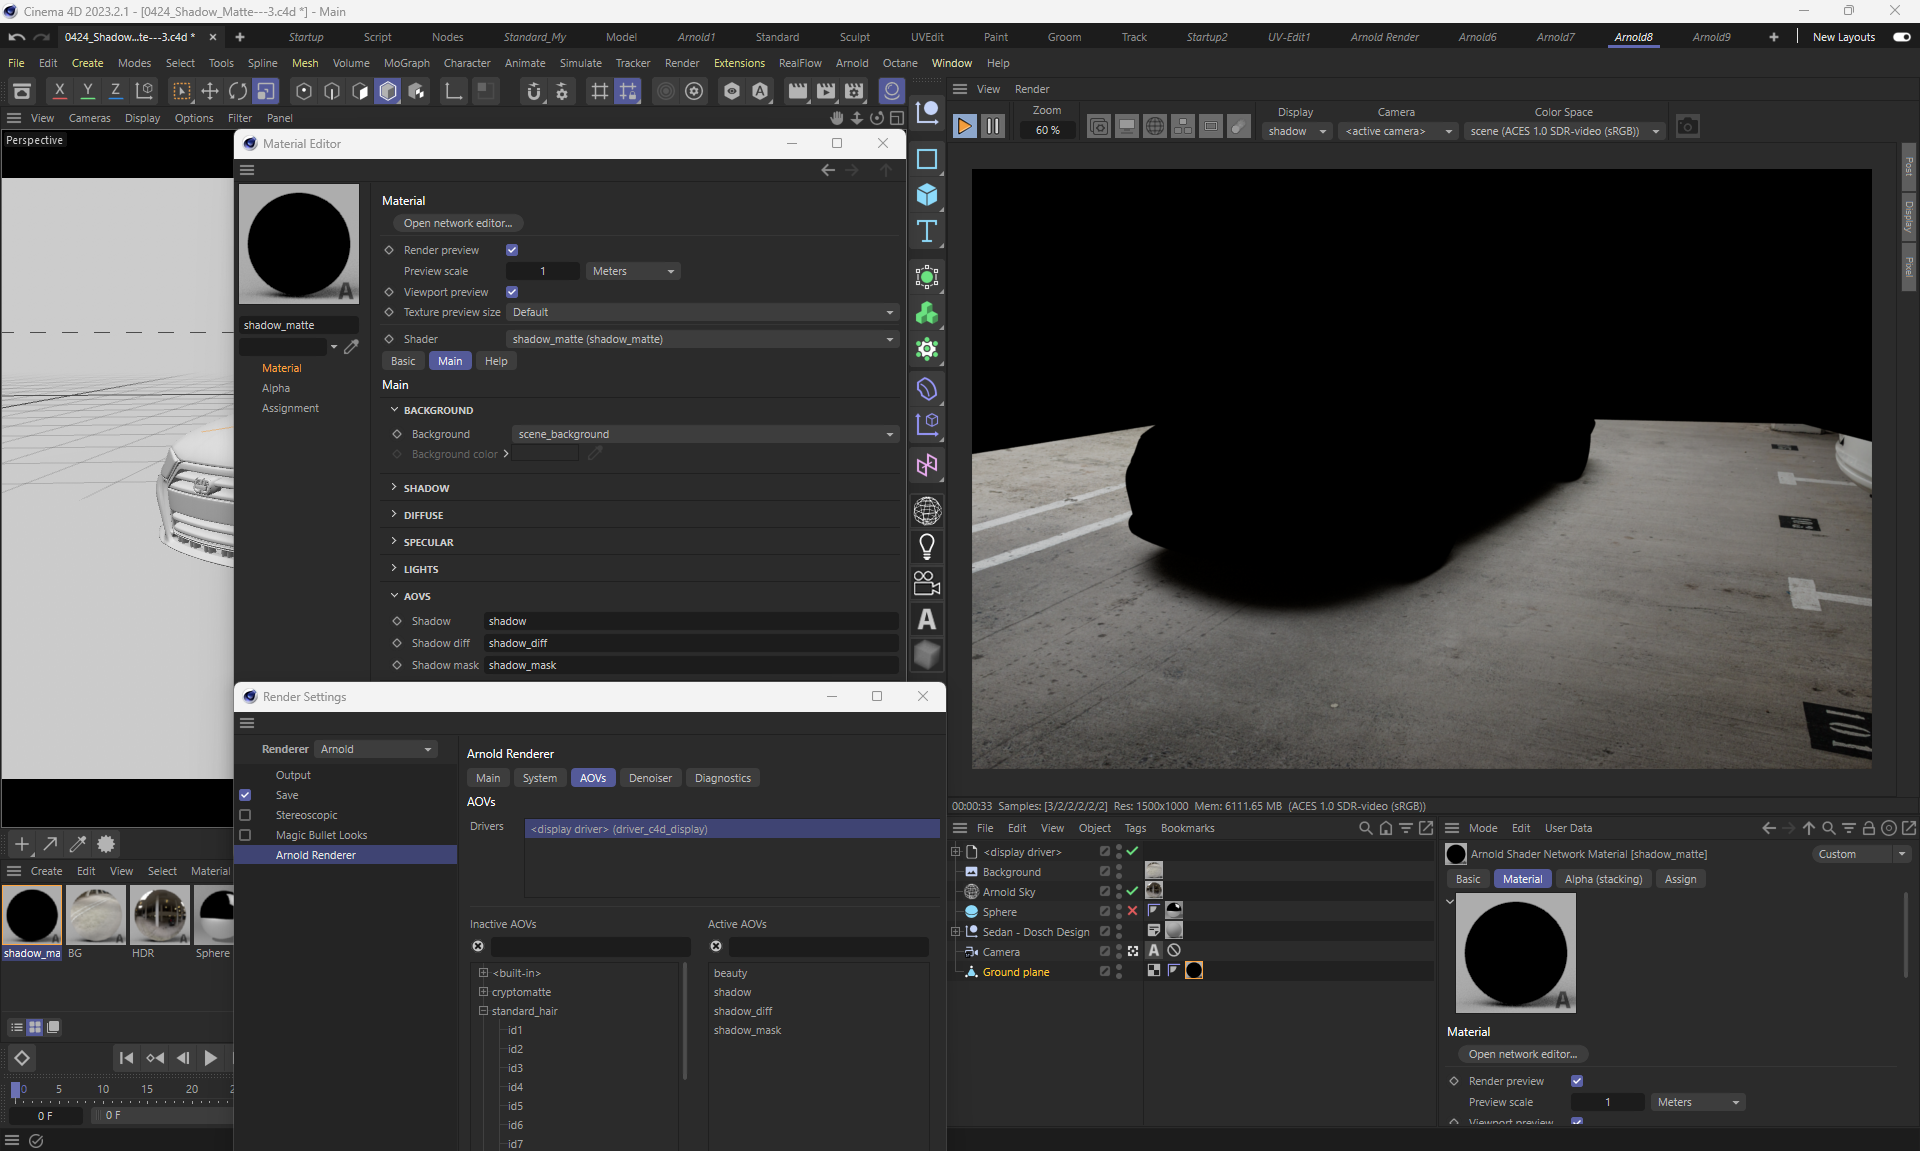Pause the IPR render
The height and width of the screenshot is (1151, 1920).
[x=992, y=127]
